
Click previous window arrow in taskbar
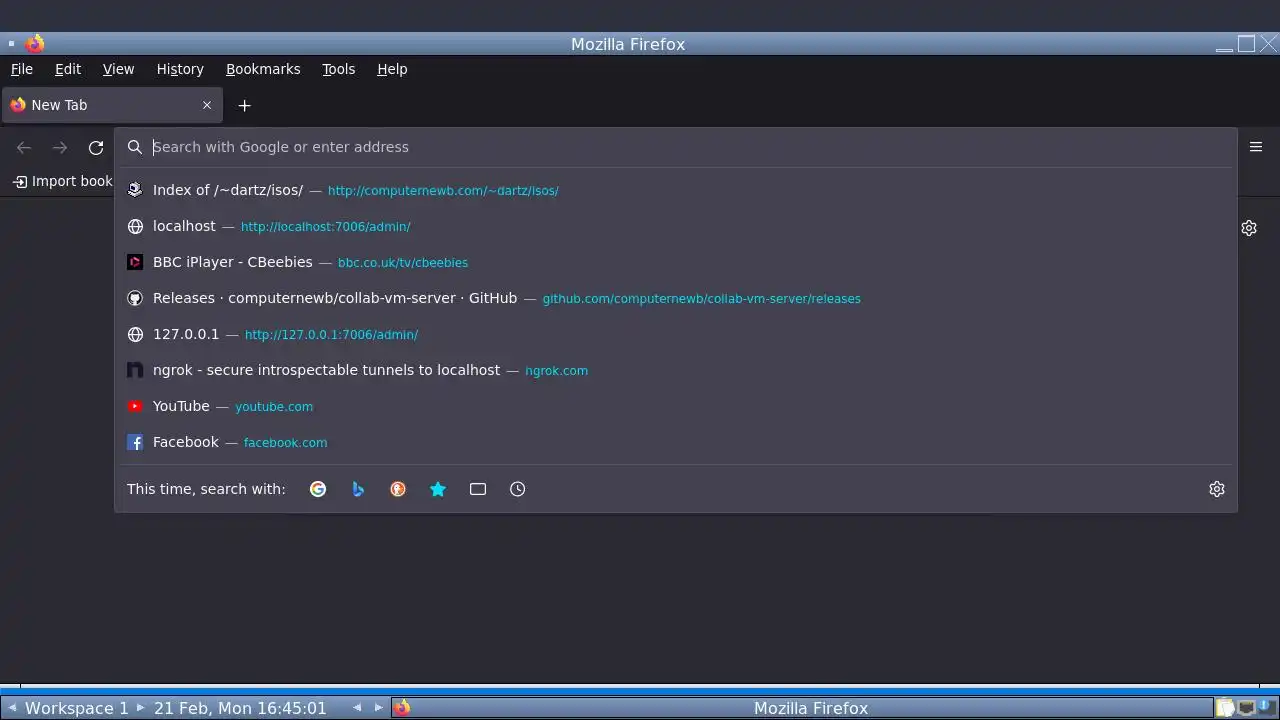[357, 708]
